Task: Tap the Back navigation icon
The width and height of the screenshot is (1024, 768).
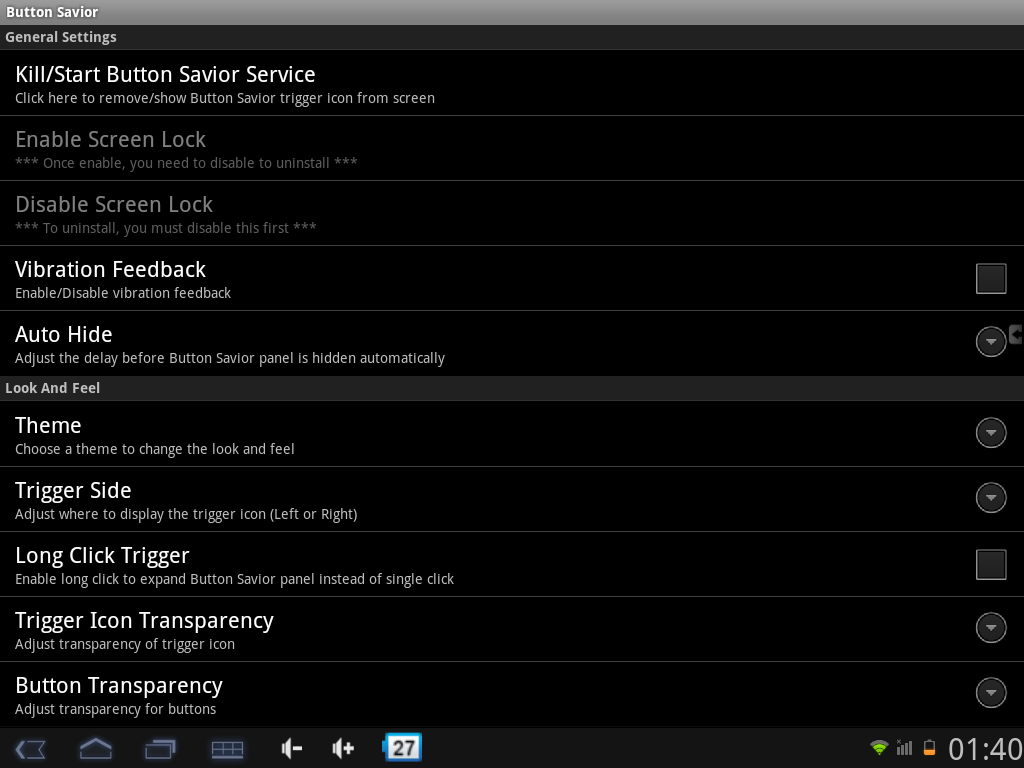Action: (x=30, y=748)
